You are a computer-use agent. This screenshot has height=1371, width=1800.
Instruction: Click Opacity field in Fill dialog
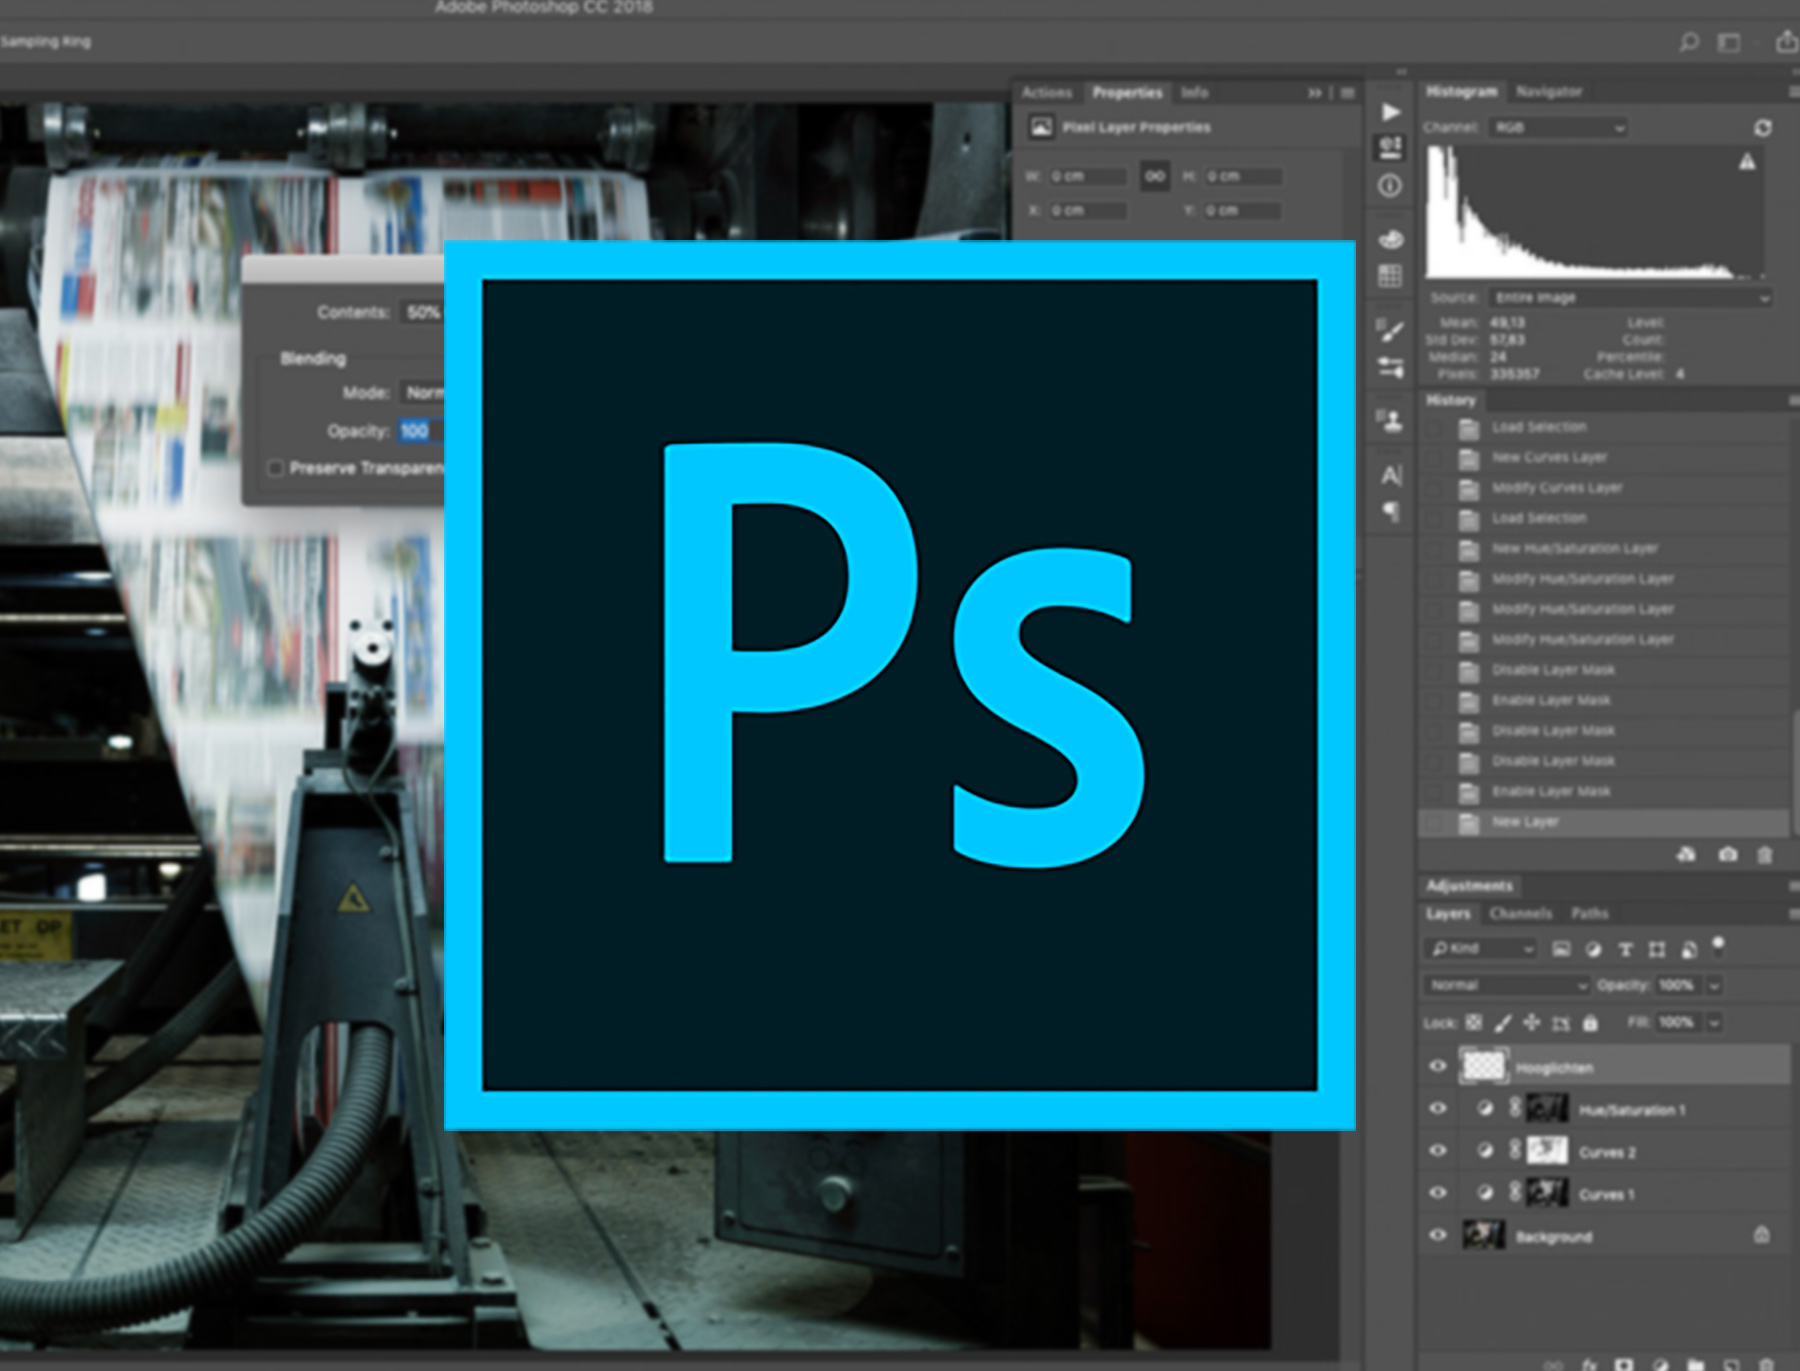420,431
